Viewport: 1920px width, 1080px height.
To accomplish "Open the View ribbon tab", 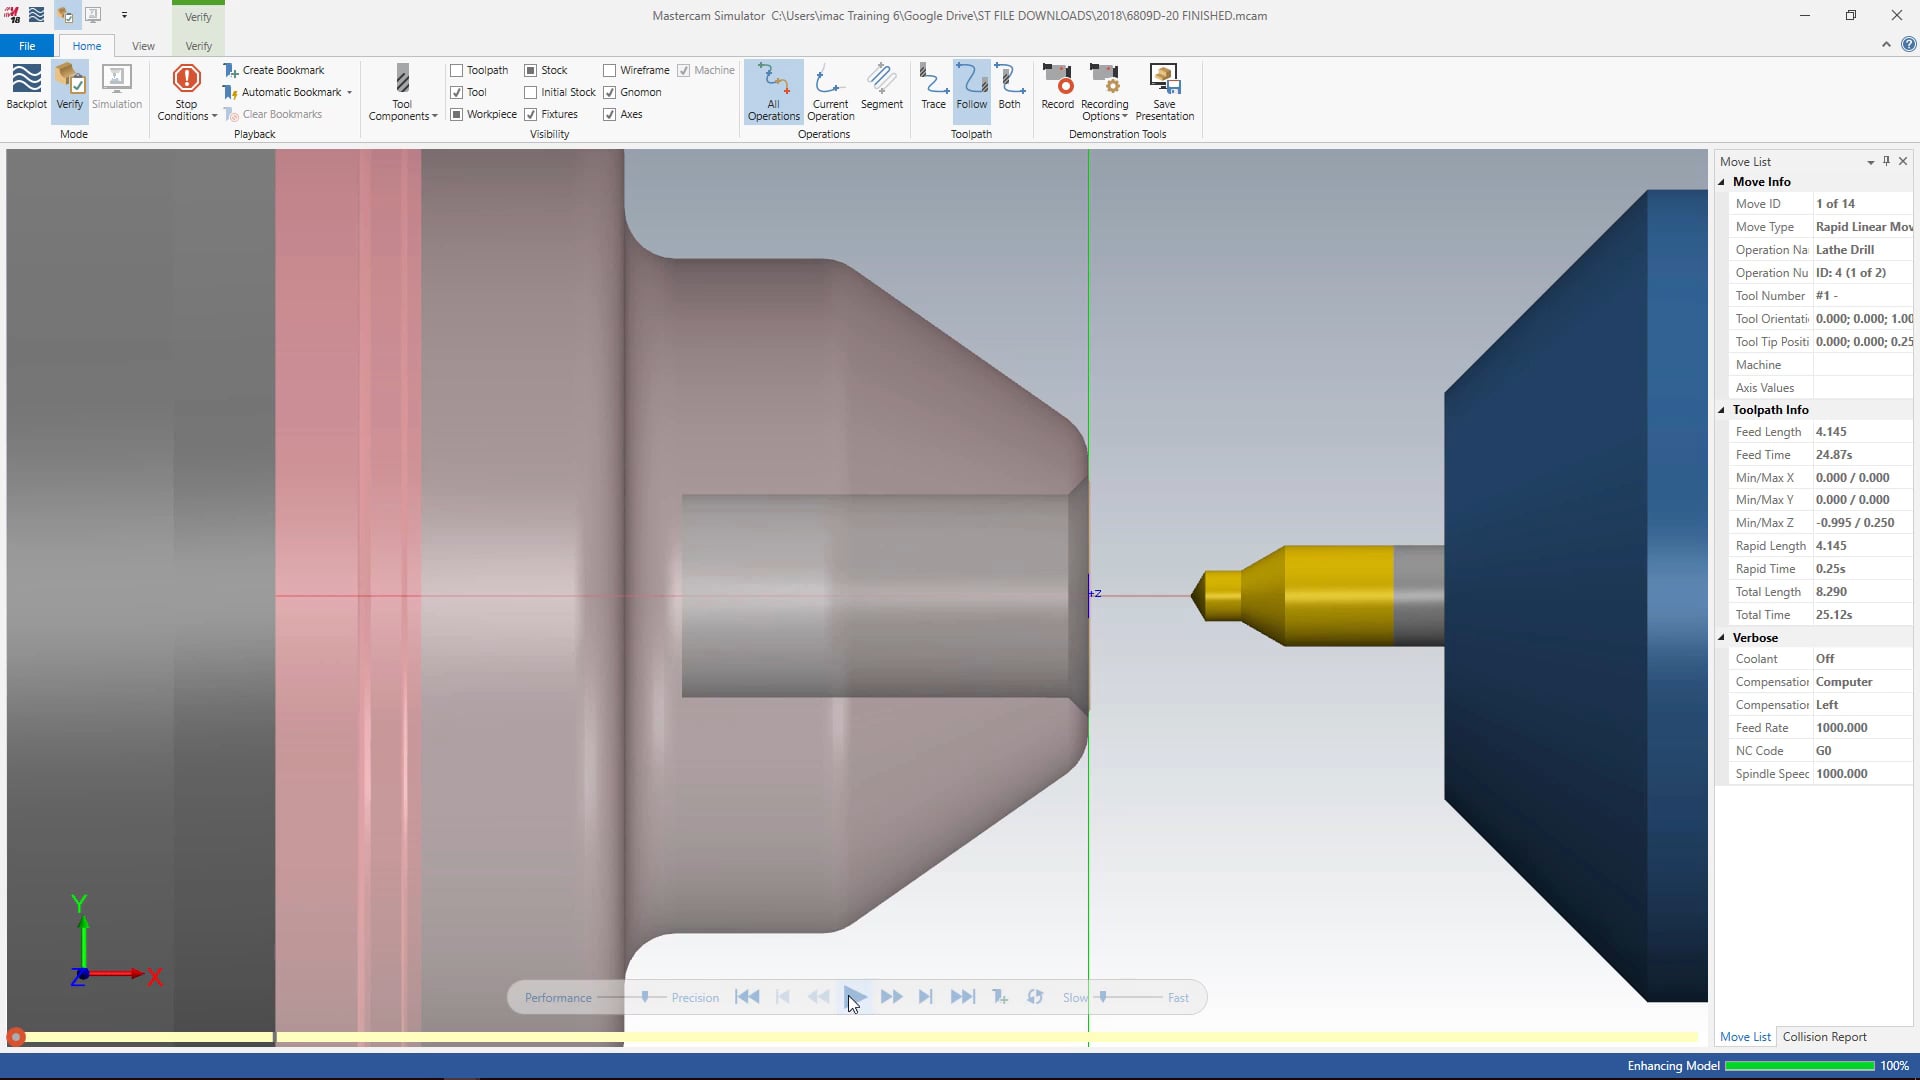I will pyautogui.click(x=142, y=45).
